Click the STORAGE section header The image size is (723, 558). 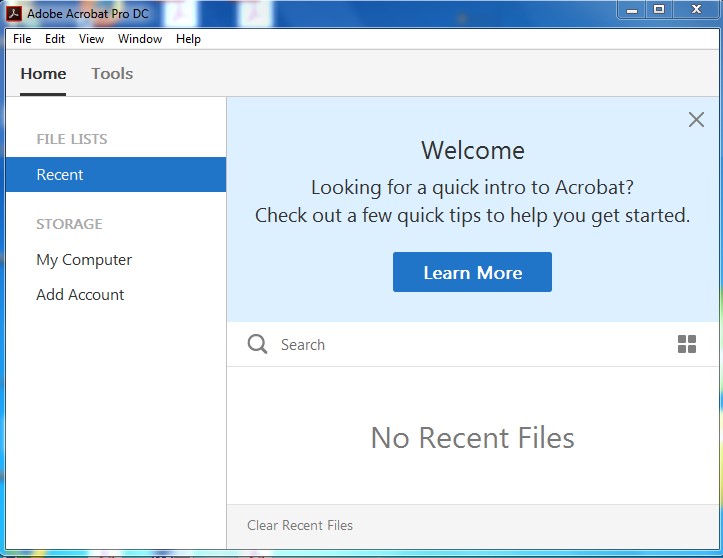pos(69,224)
